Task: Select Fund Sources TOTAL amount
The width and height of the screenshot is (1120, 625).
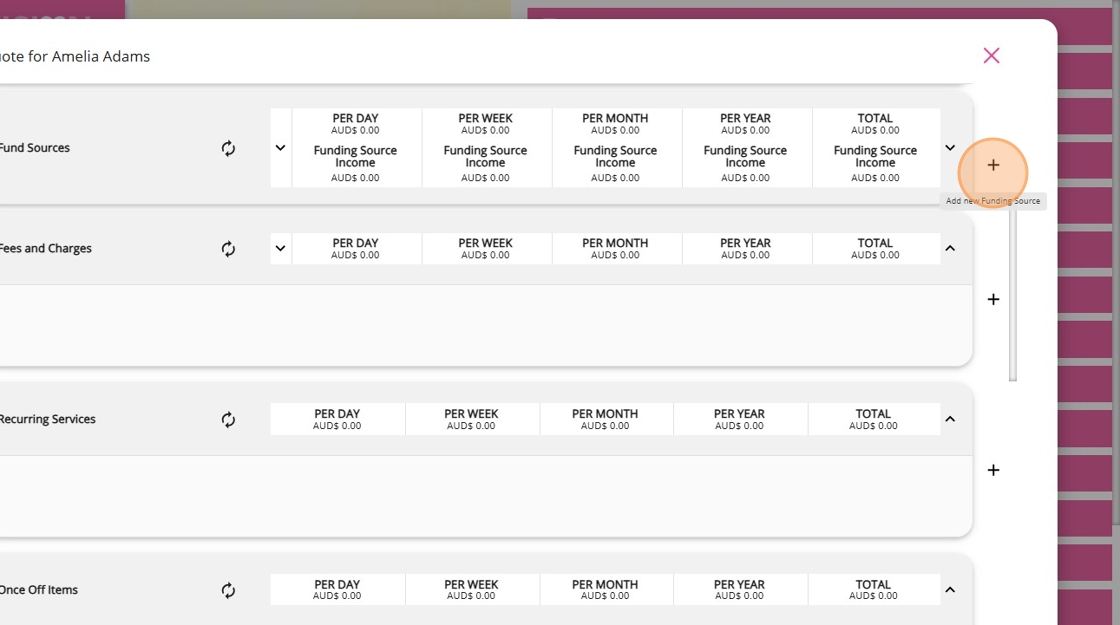Action: [x=875, y=131]
